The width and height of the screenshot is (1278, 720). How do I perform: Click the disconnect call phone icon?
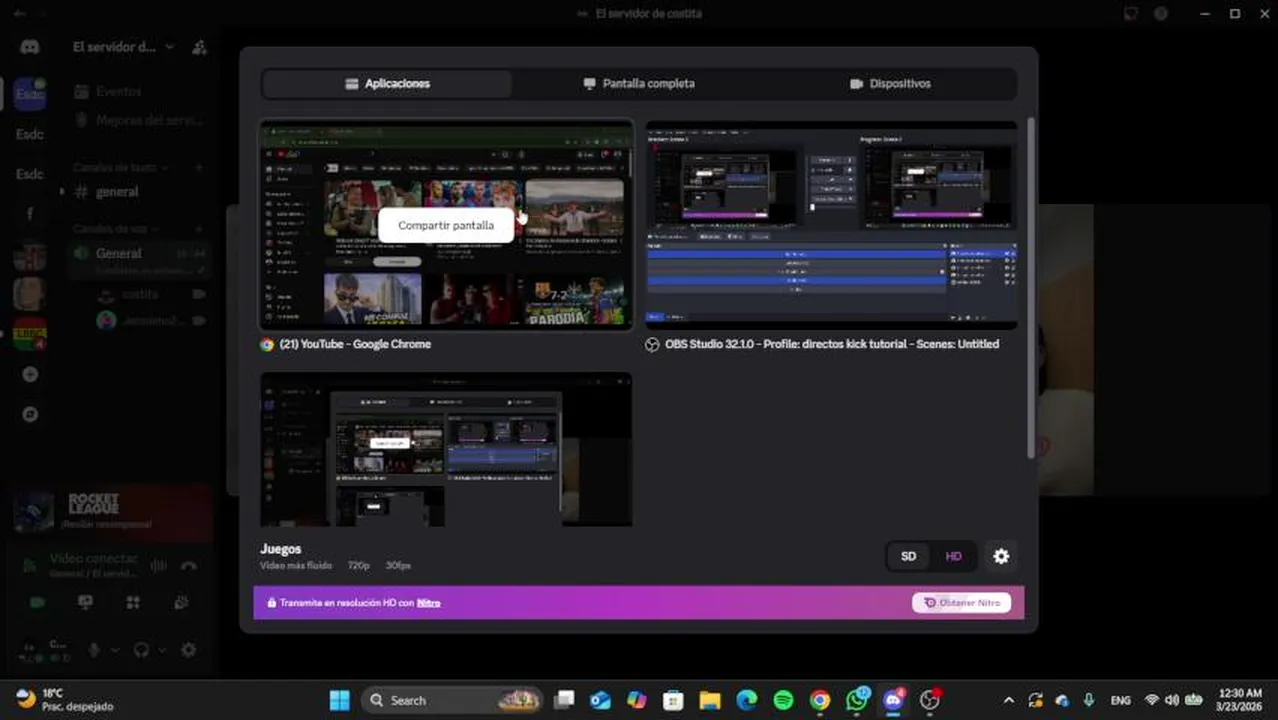coord(189,566)
